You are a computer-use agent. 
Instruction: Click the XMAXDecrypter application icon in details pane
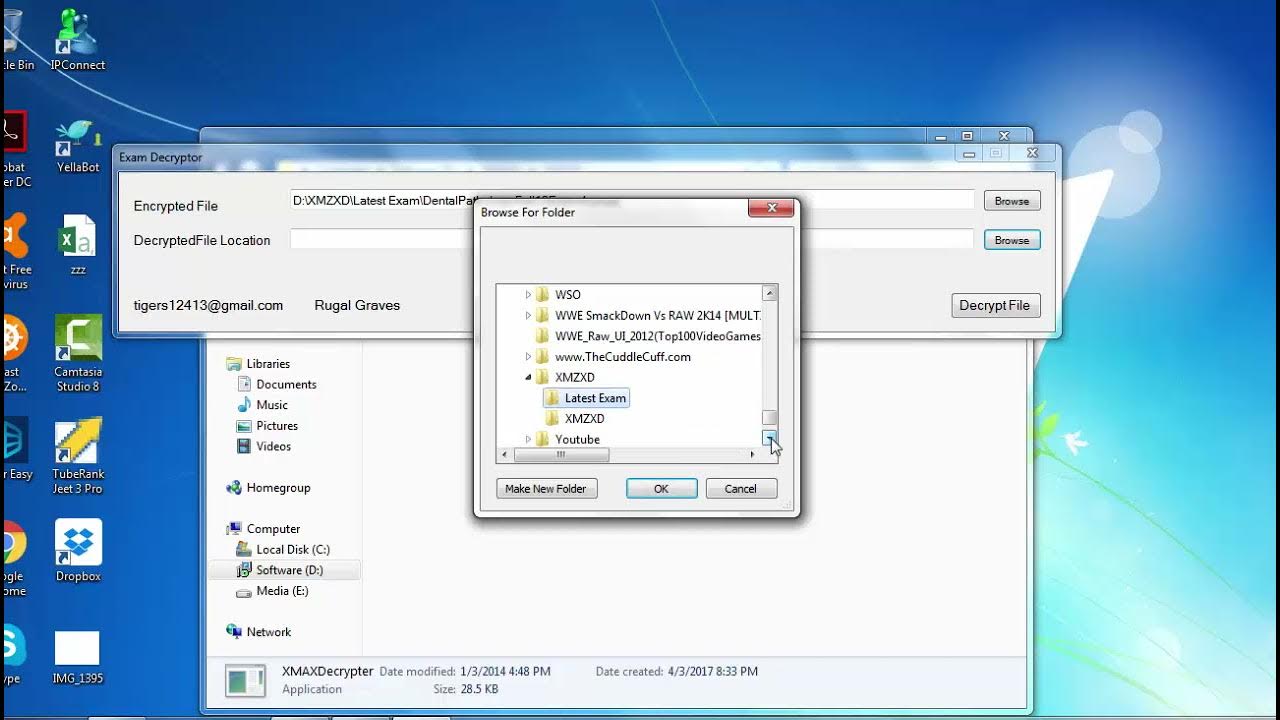tap(245, 681)
